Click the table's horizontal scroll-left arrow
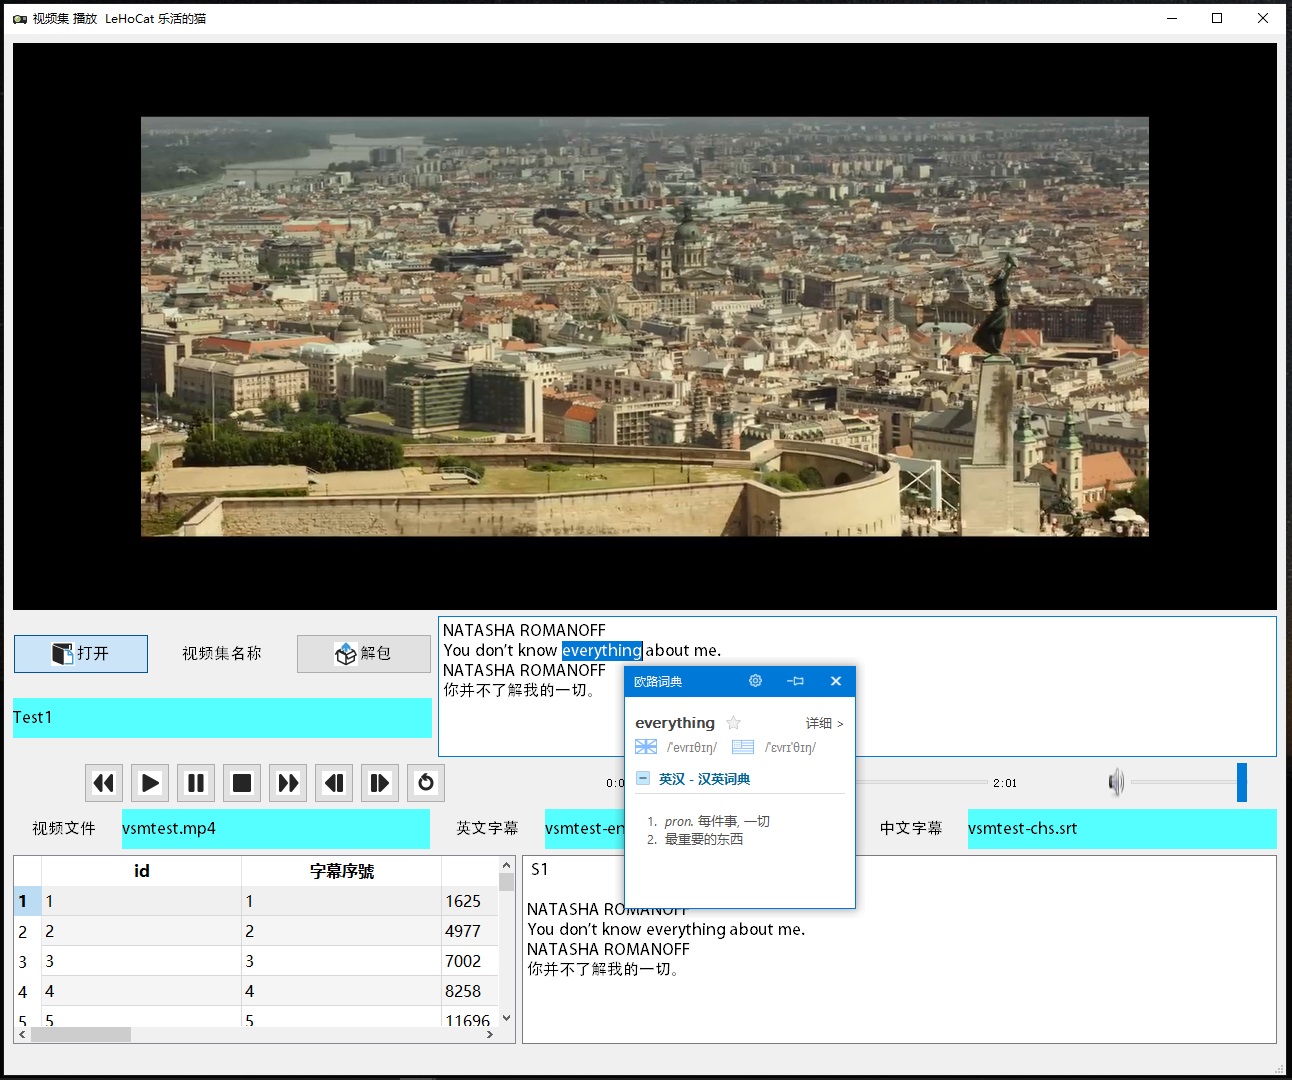 [23, 1035]
